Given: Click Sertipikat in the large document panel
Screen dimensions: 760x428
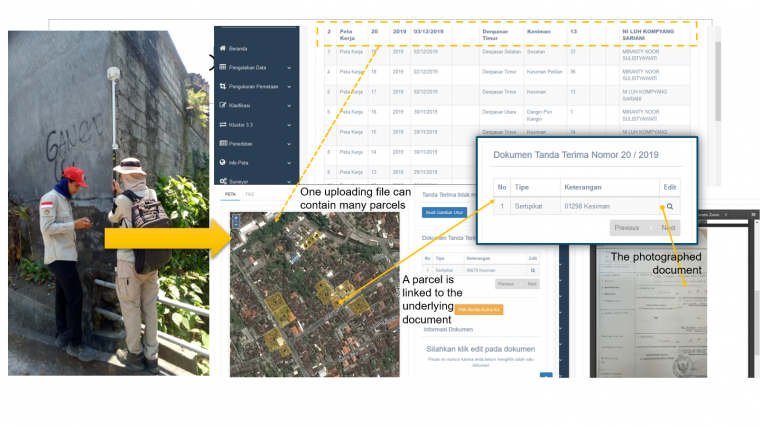Looking at the screenshot, I should pos(528,206).
